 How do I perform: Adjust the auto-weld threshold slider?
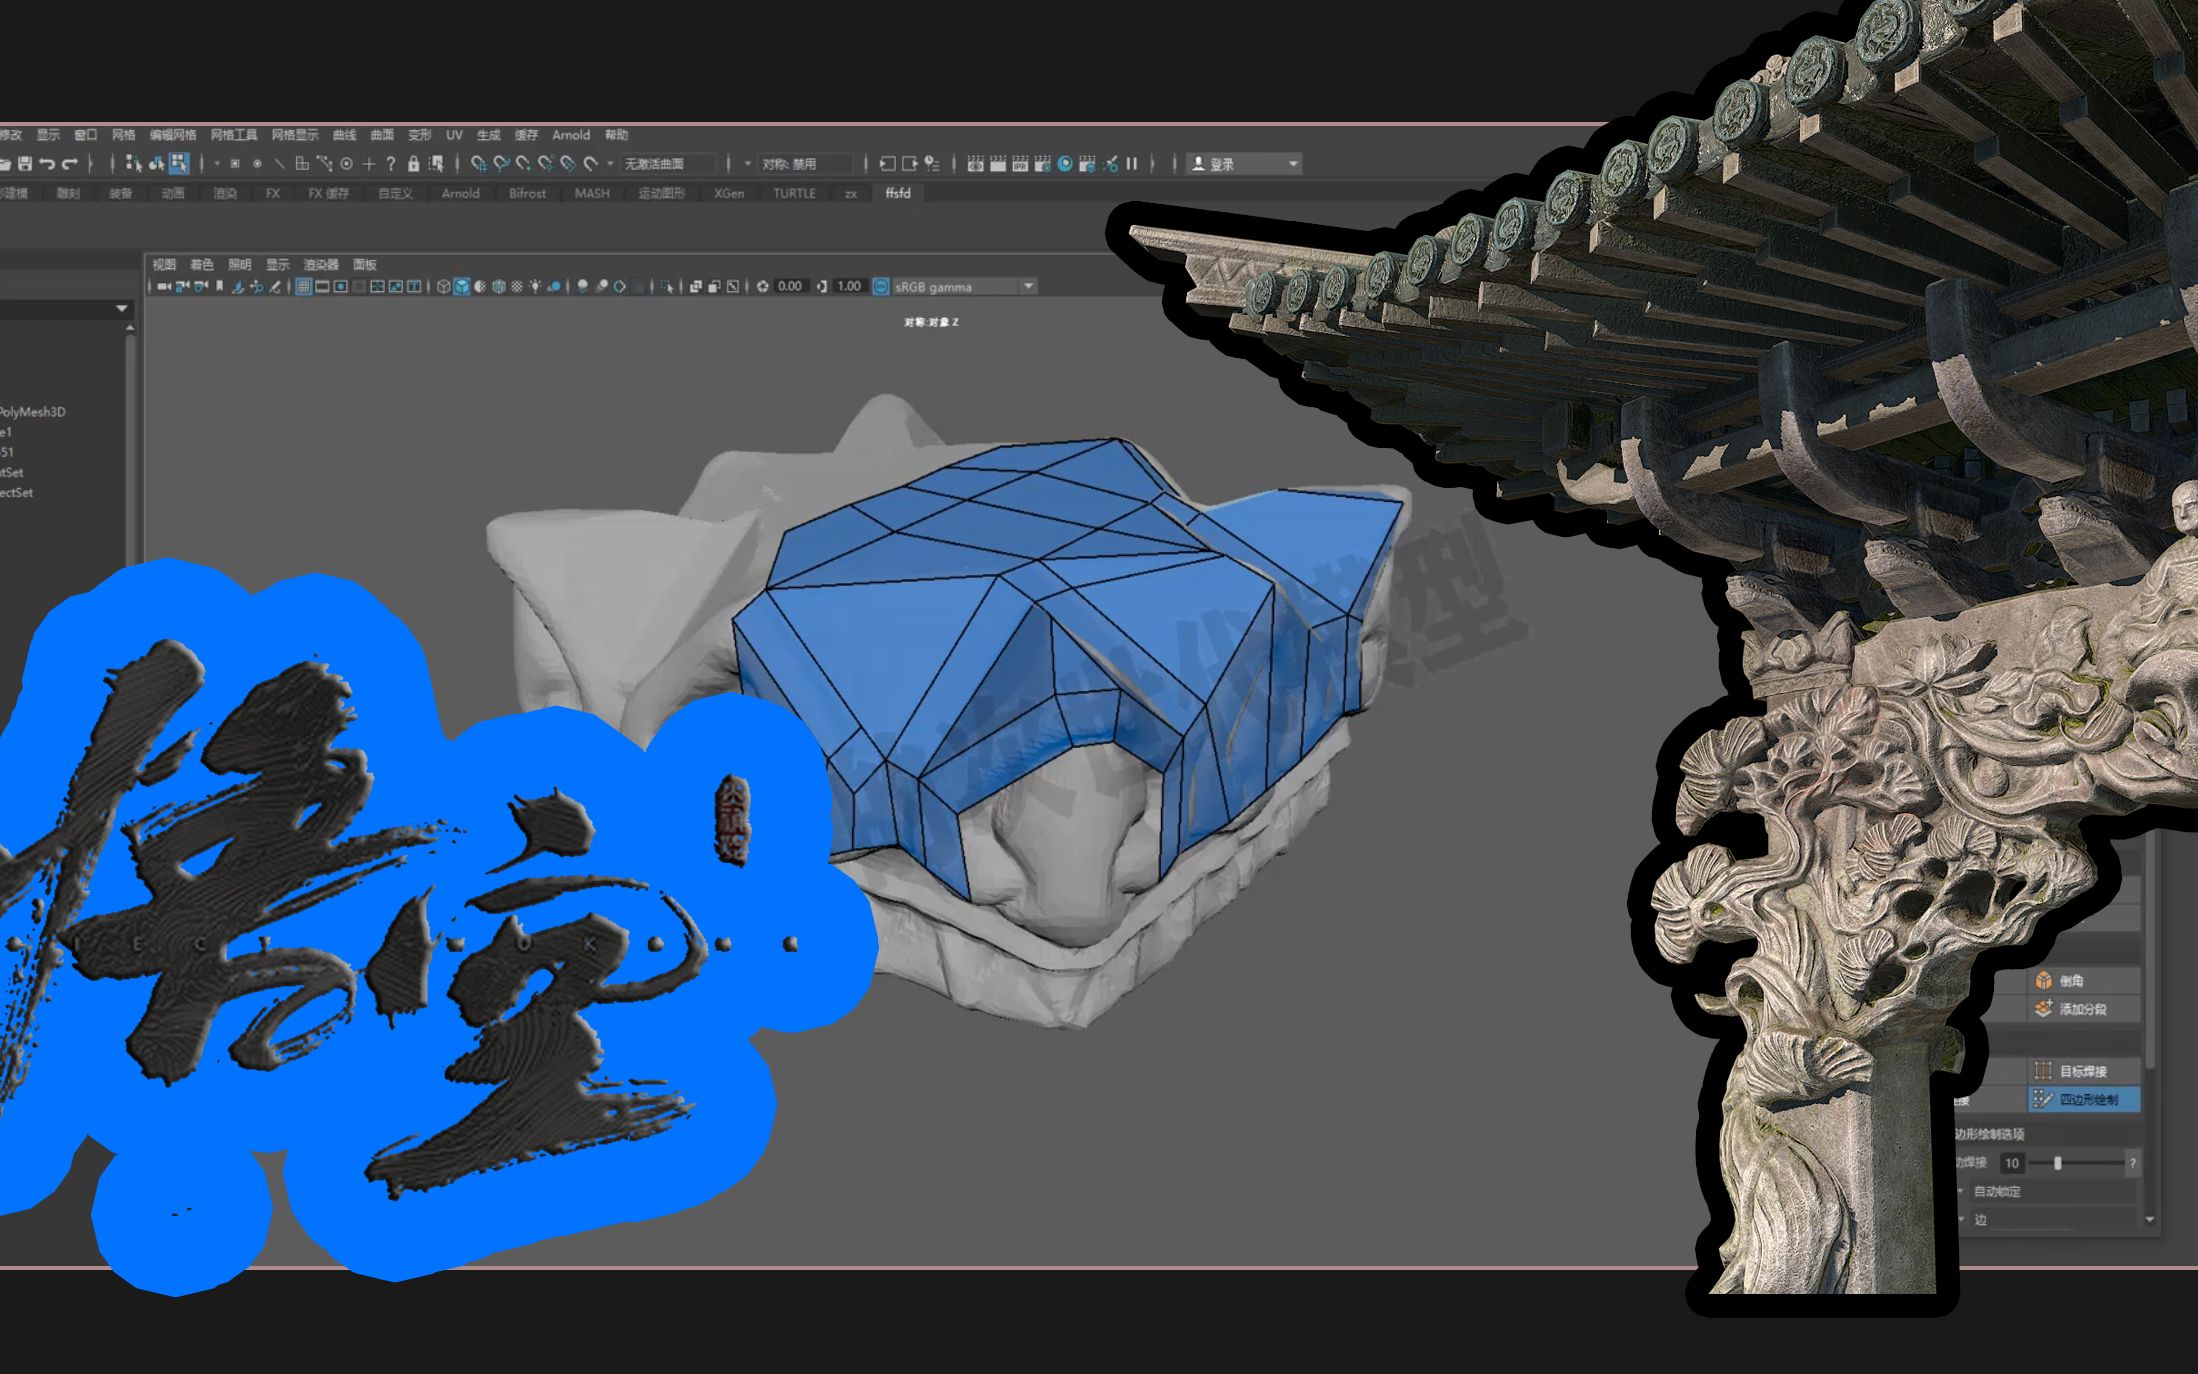point(2057,1163)
